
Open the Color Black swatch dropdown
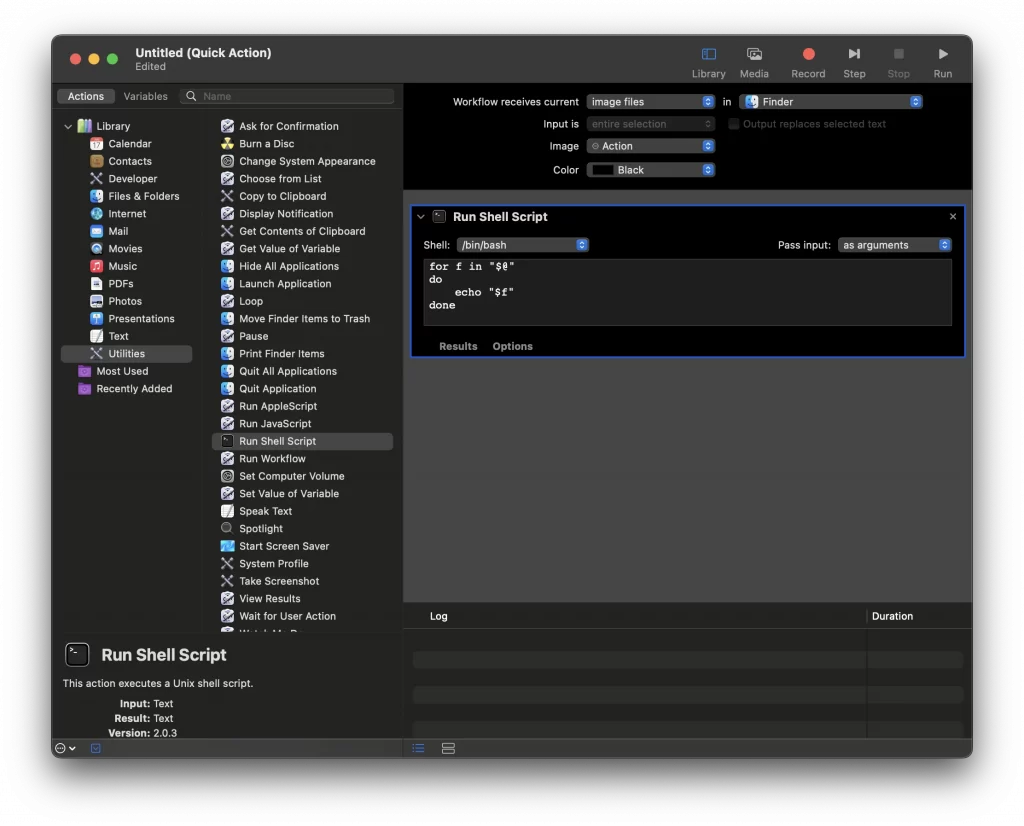651,170
